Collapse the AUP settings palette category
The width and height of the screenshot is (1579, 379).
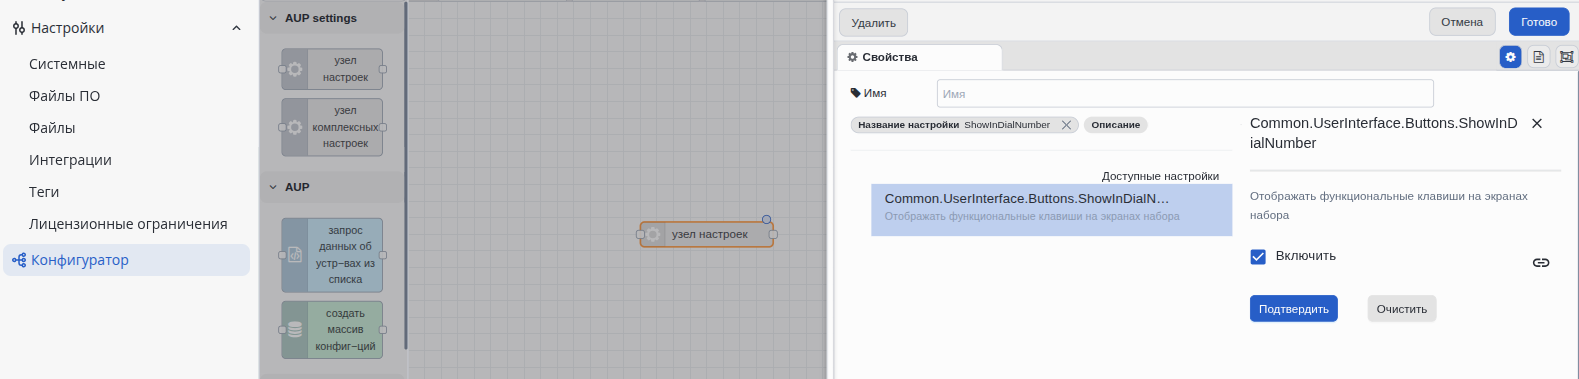click(x=273, y=18)
